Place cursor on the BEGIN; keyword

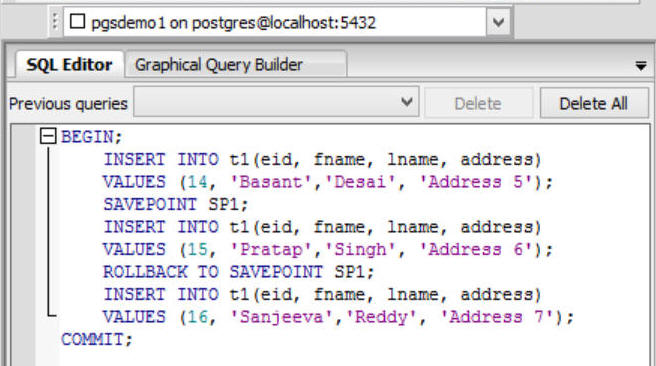(x=92, y=137)
